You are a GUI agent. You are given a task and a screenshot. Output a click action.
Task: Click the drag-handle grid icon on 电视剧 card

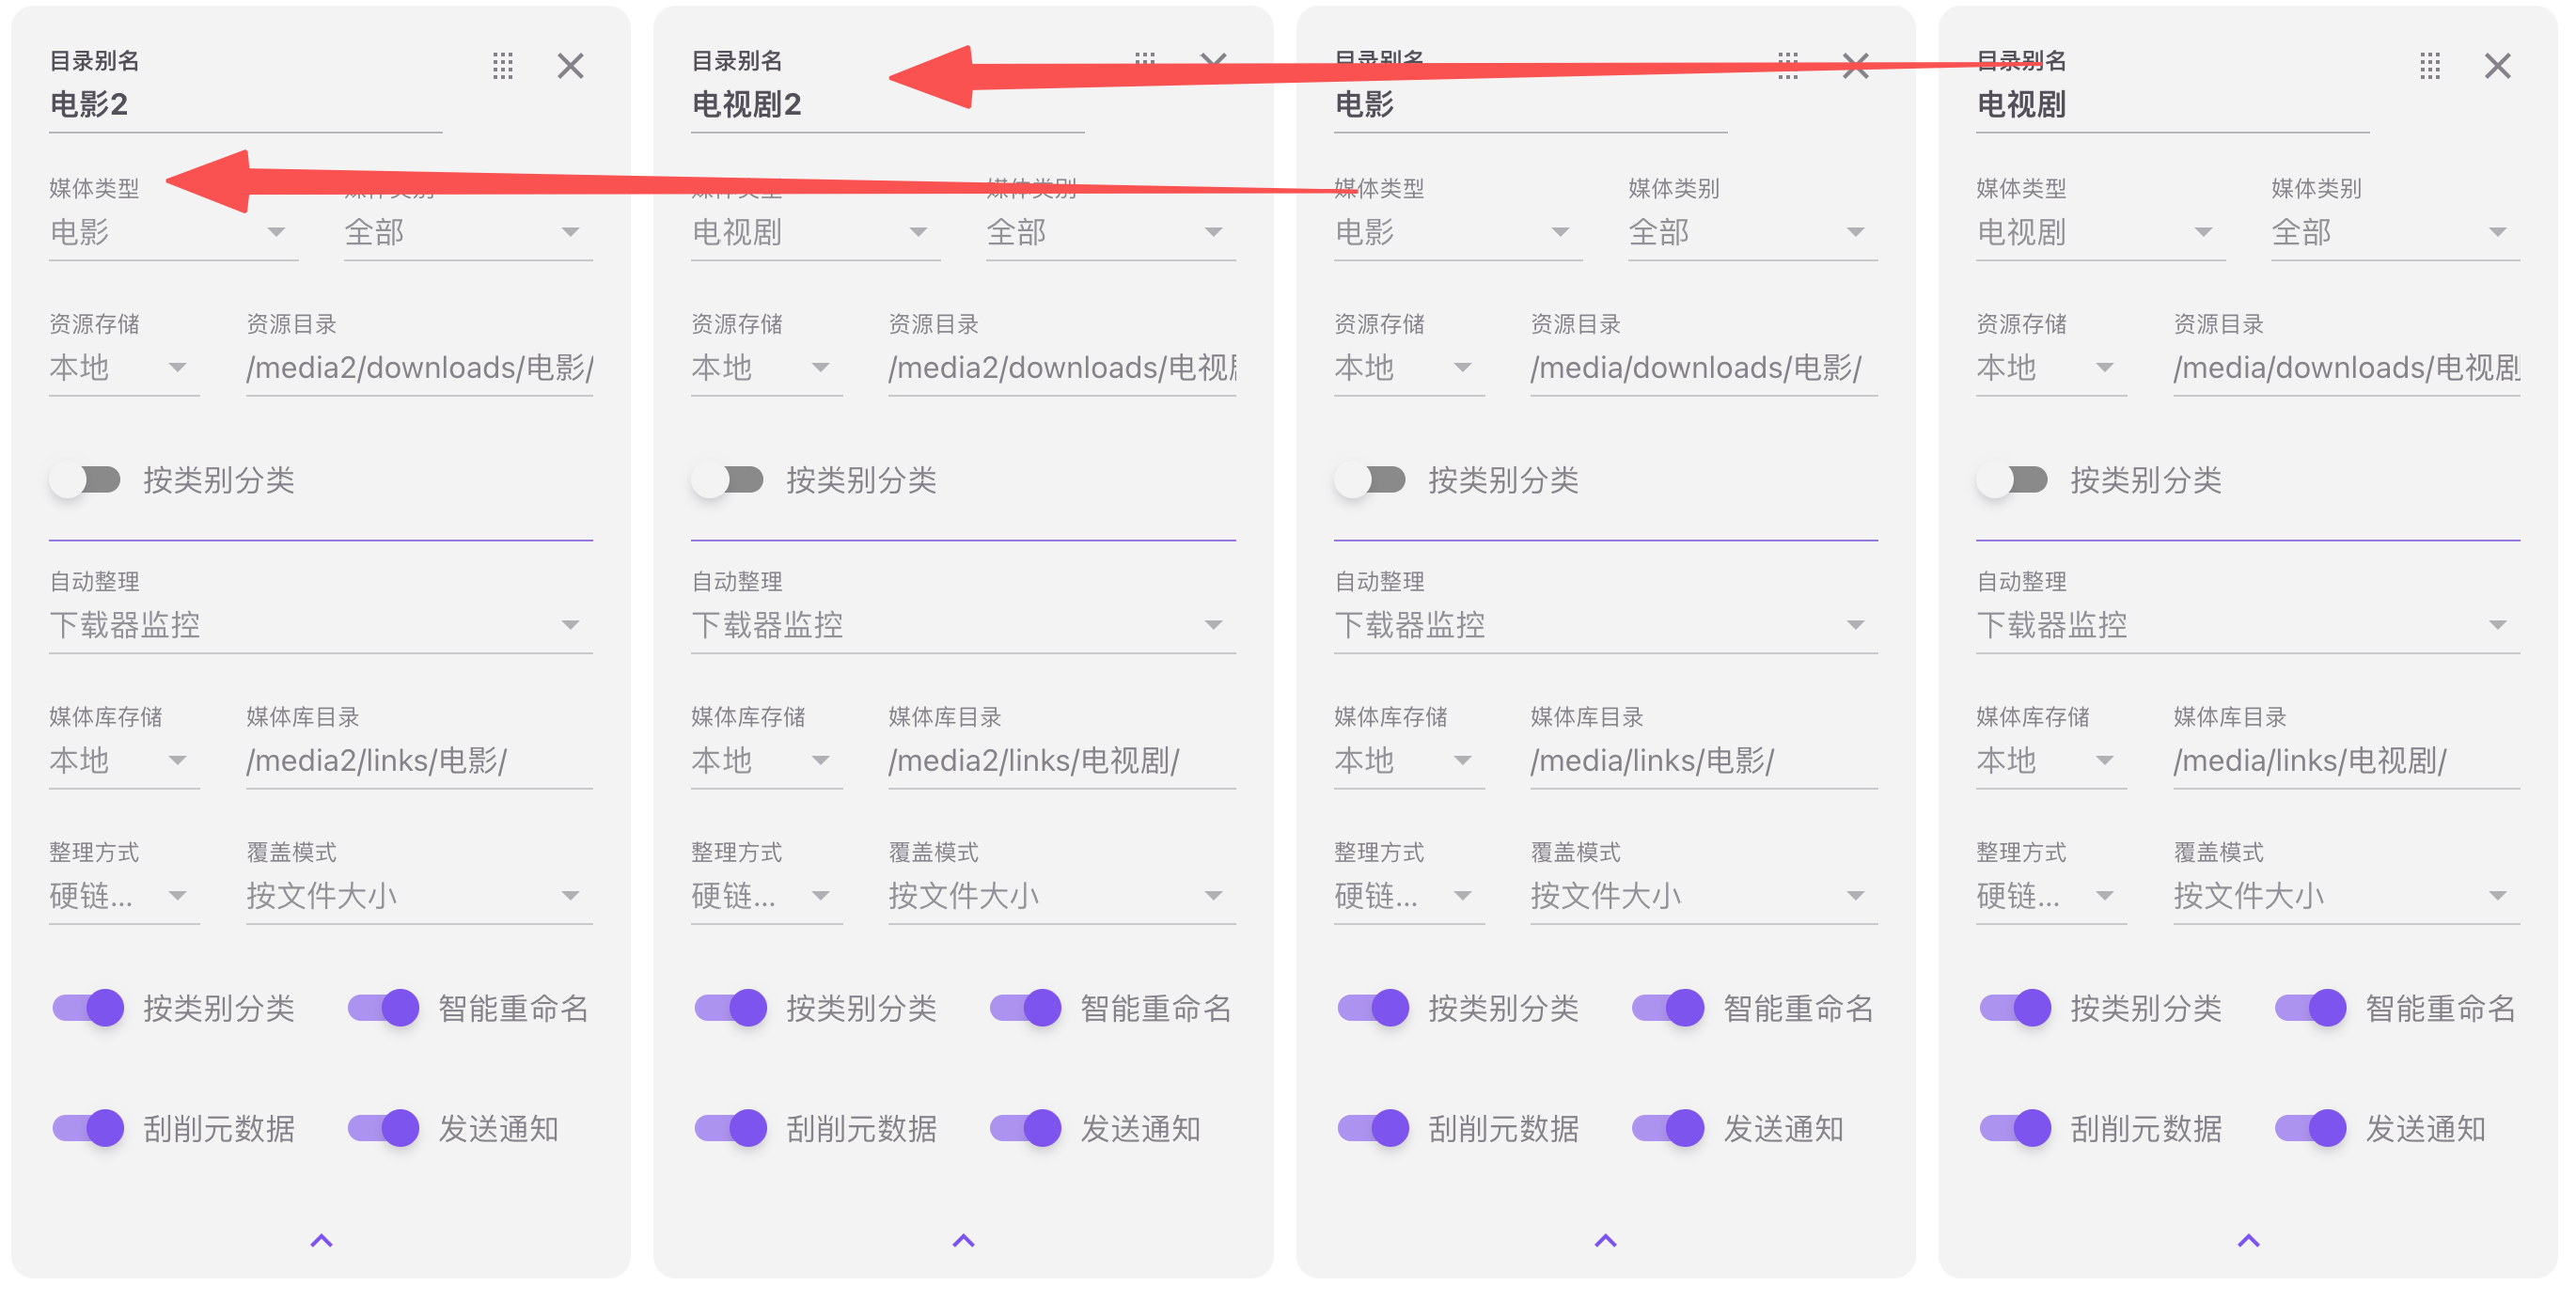tap(2430, 66)
